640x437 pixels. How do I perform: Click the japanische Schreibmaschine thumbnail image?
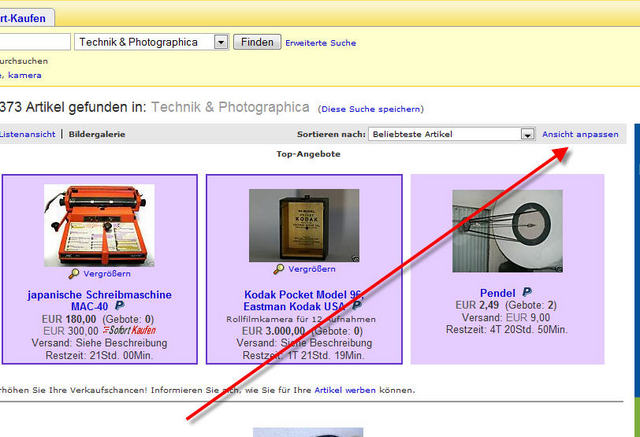click(x=99, y=225)
